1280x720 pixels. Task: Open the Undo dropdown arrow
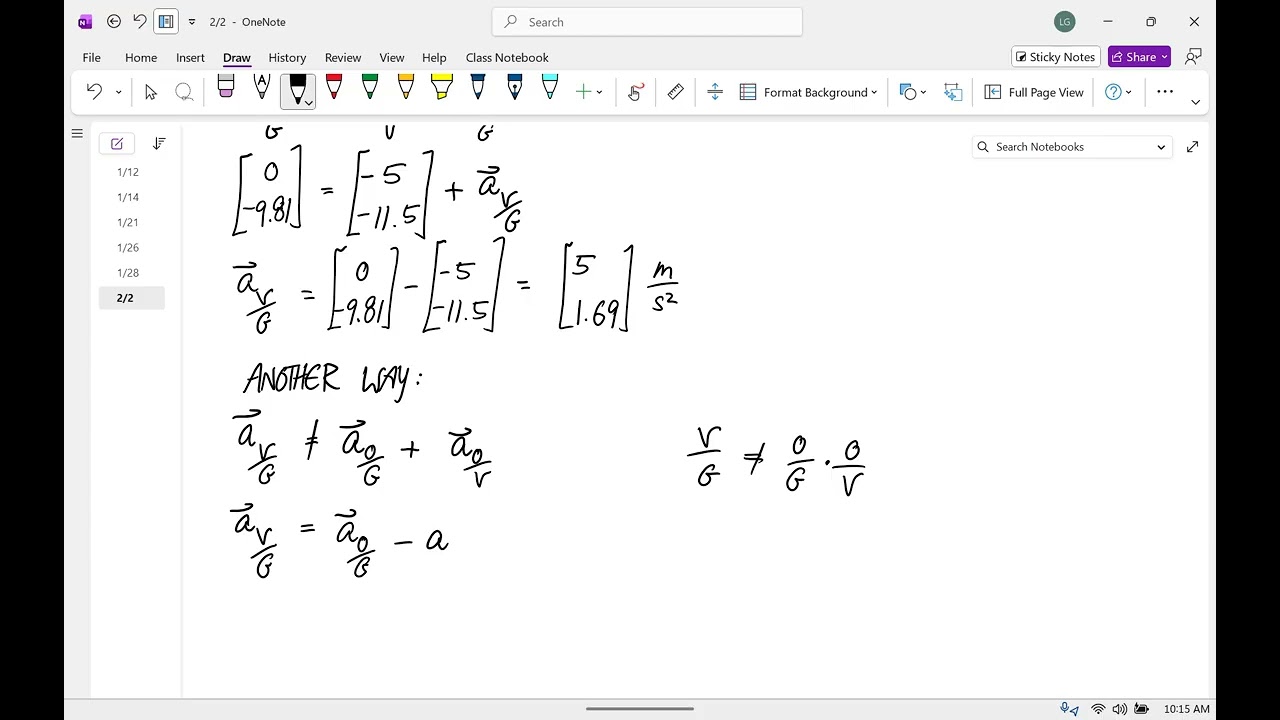pos(118,92)
